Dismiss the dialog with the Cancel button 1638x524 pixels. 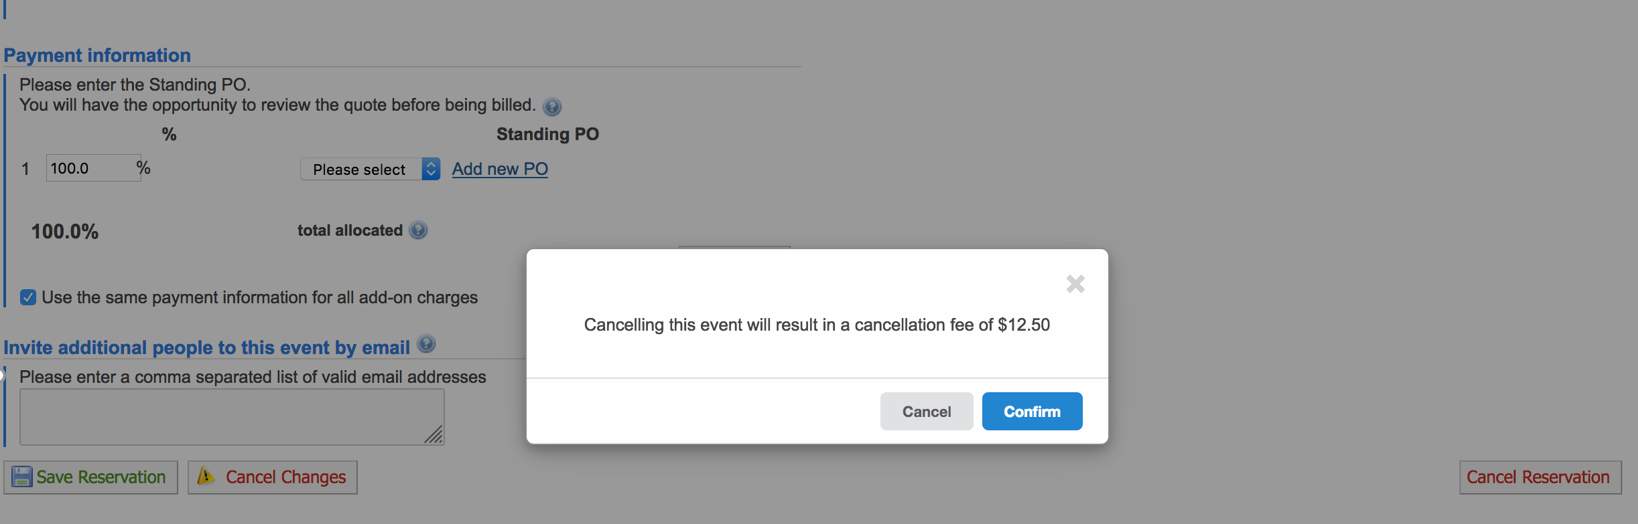click(926, 411)
